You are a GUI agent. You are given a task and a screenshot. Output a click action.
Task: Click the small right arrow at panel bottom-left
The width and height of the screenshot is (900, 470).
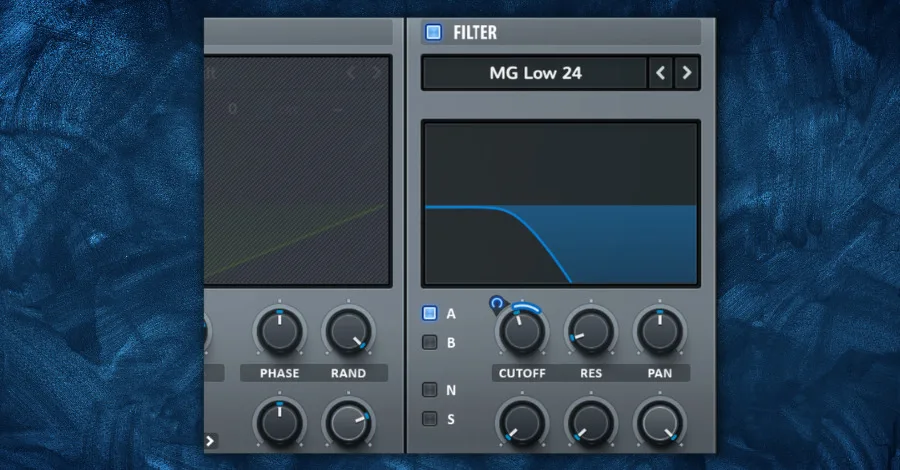(210, 441)
